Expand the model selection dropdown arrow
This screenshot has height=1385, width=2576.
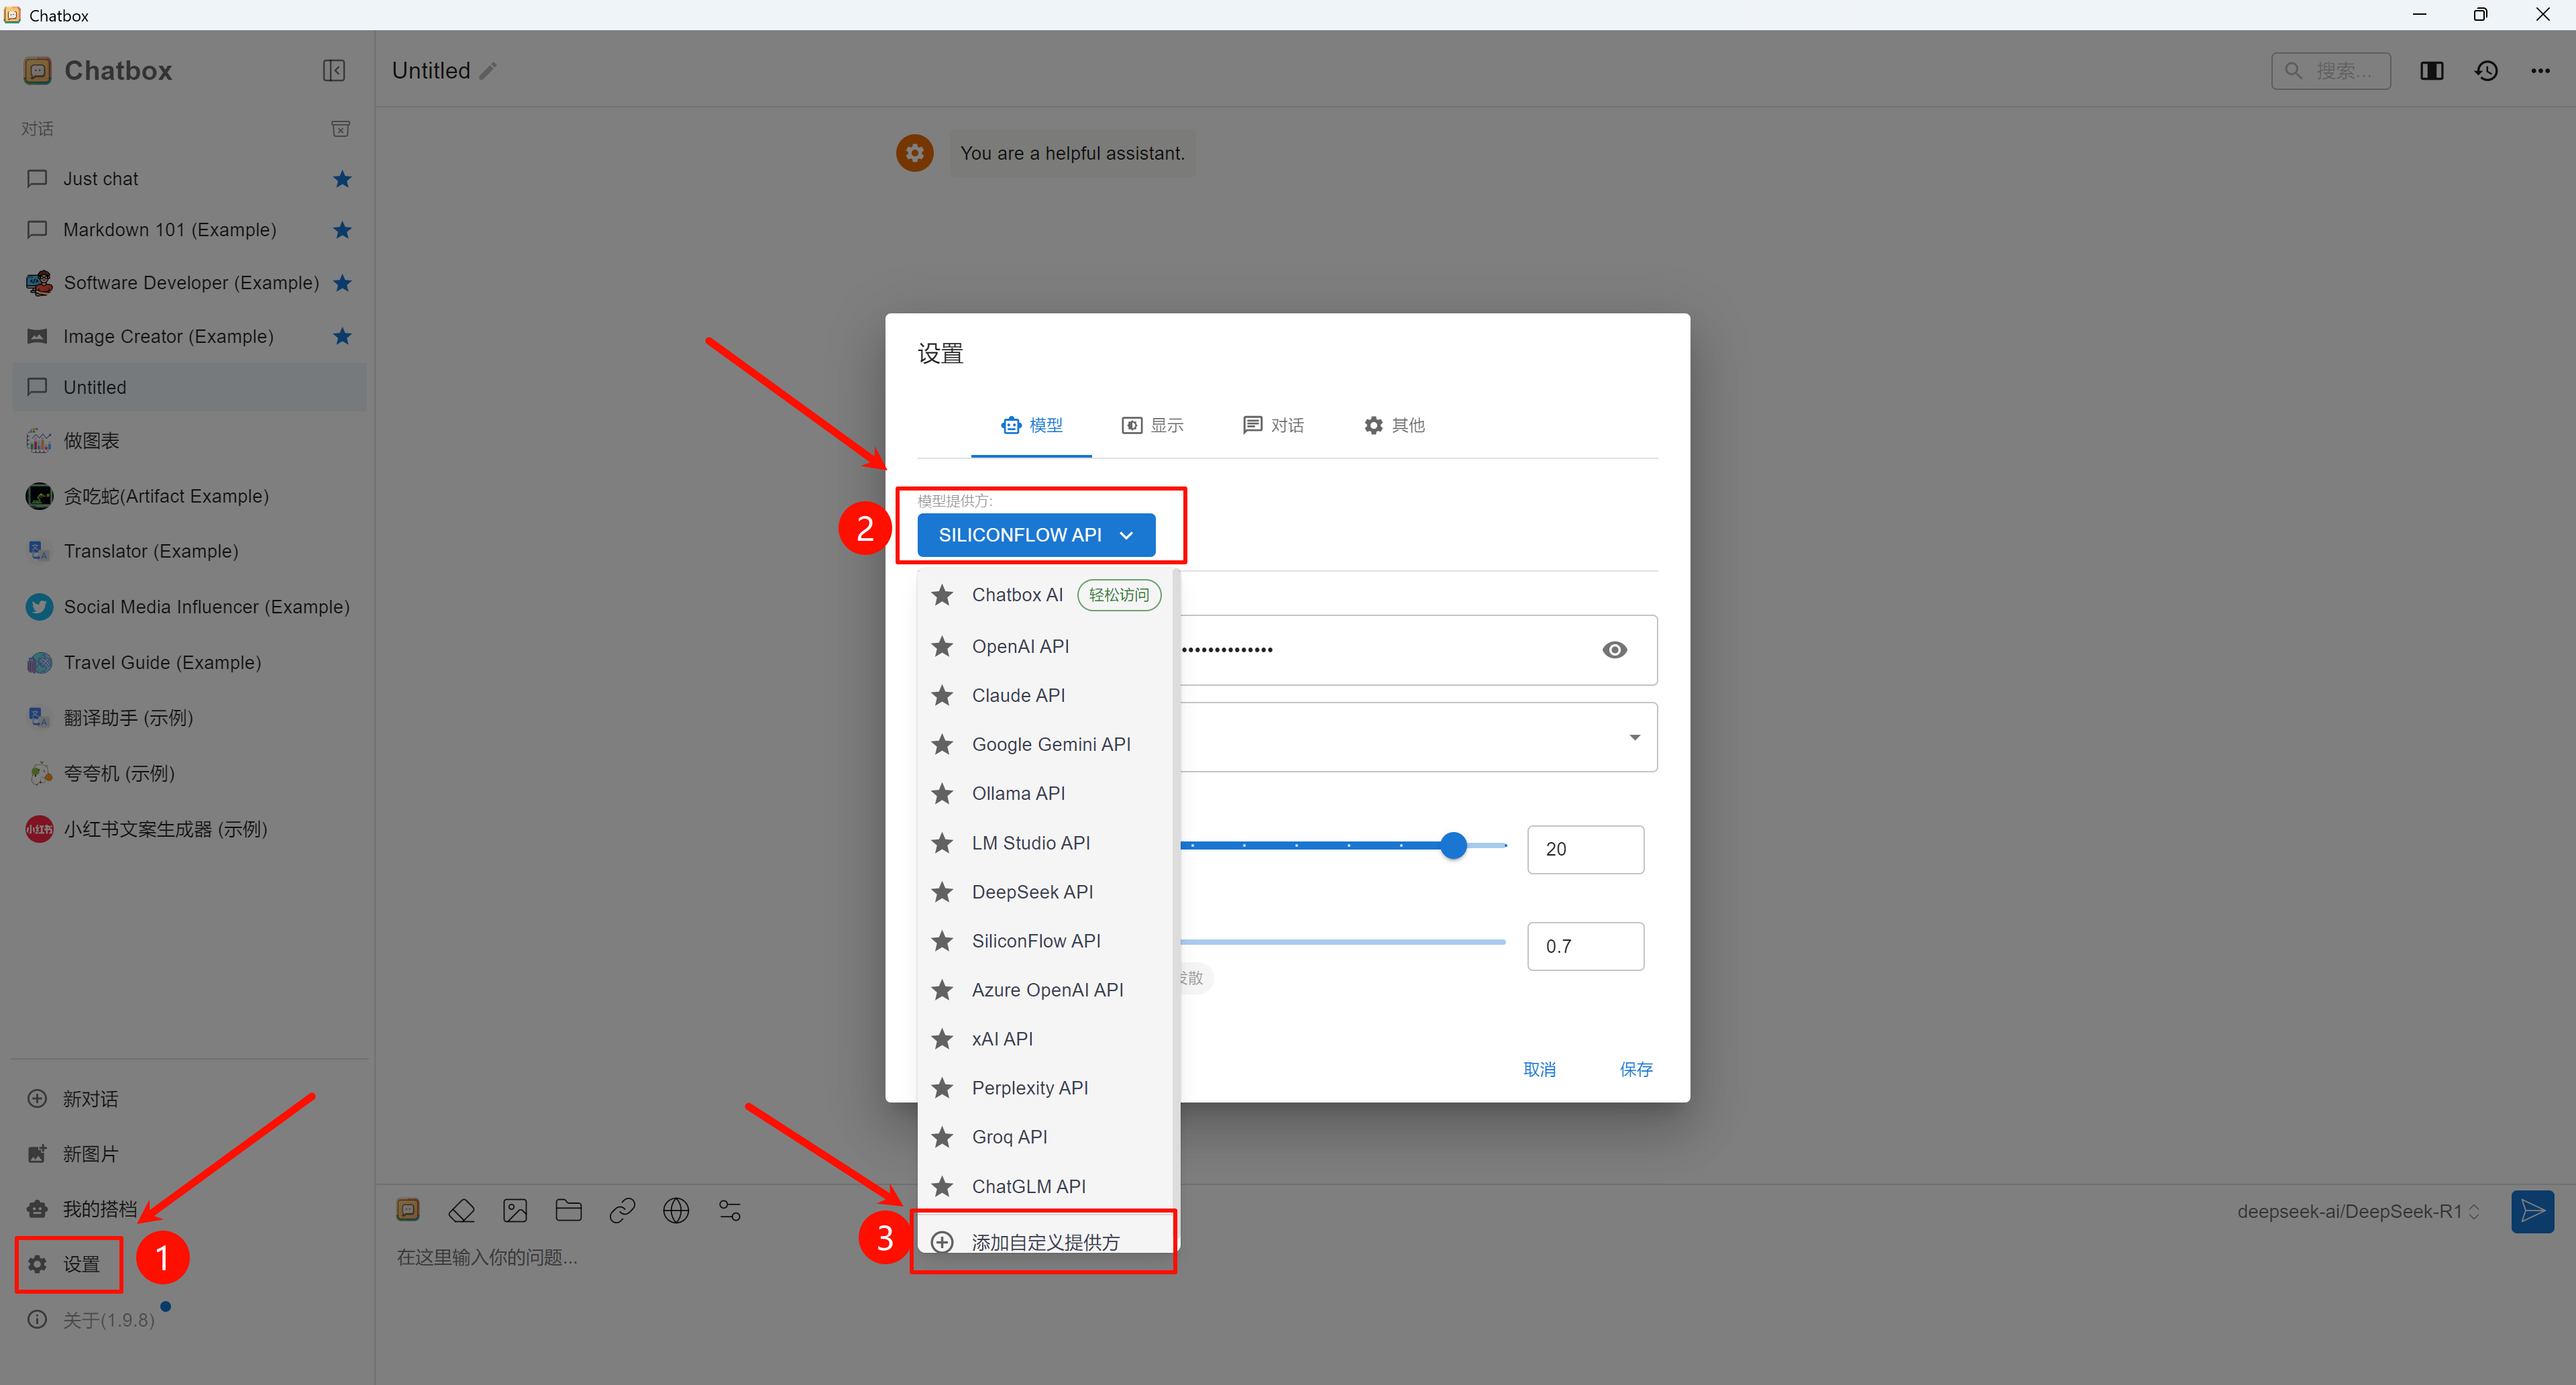1635,737
